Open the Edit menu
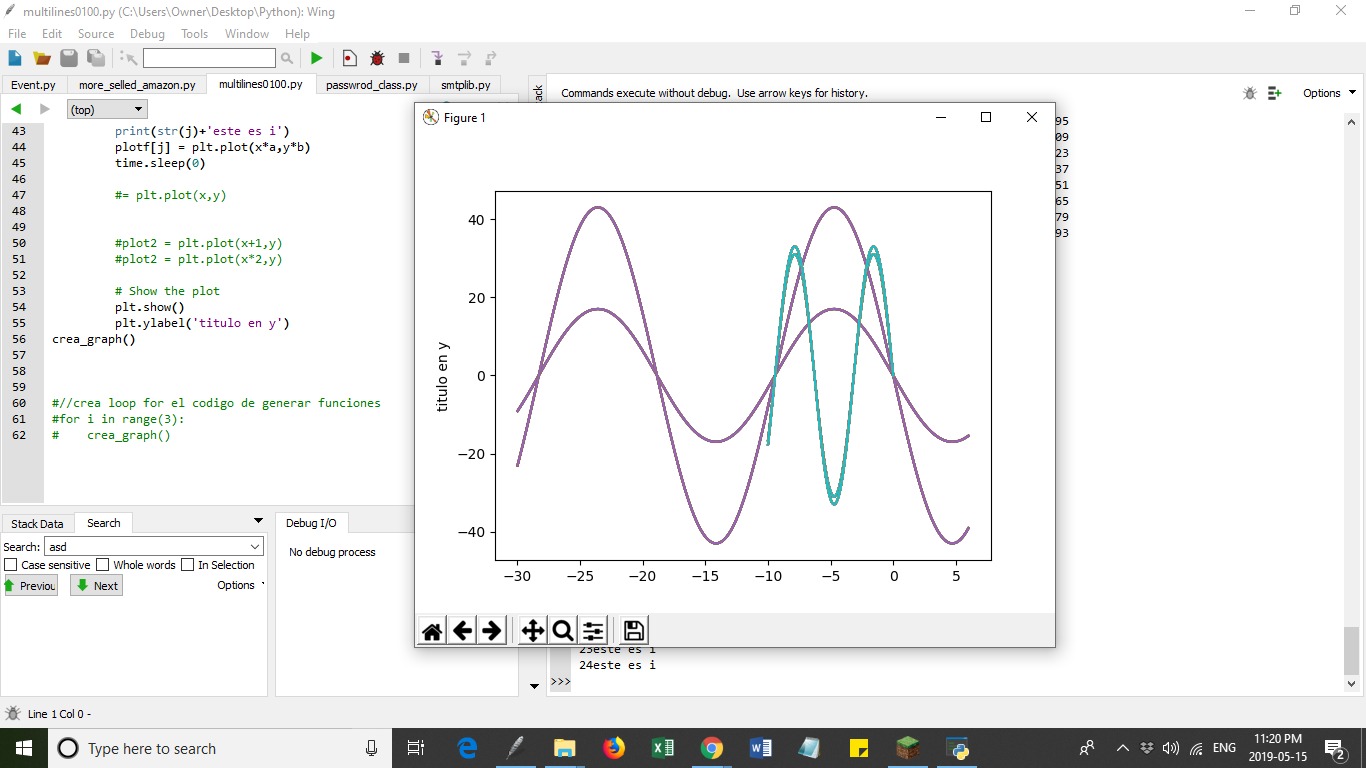 (52, 33)
